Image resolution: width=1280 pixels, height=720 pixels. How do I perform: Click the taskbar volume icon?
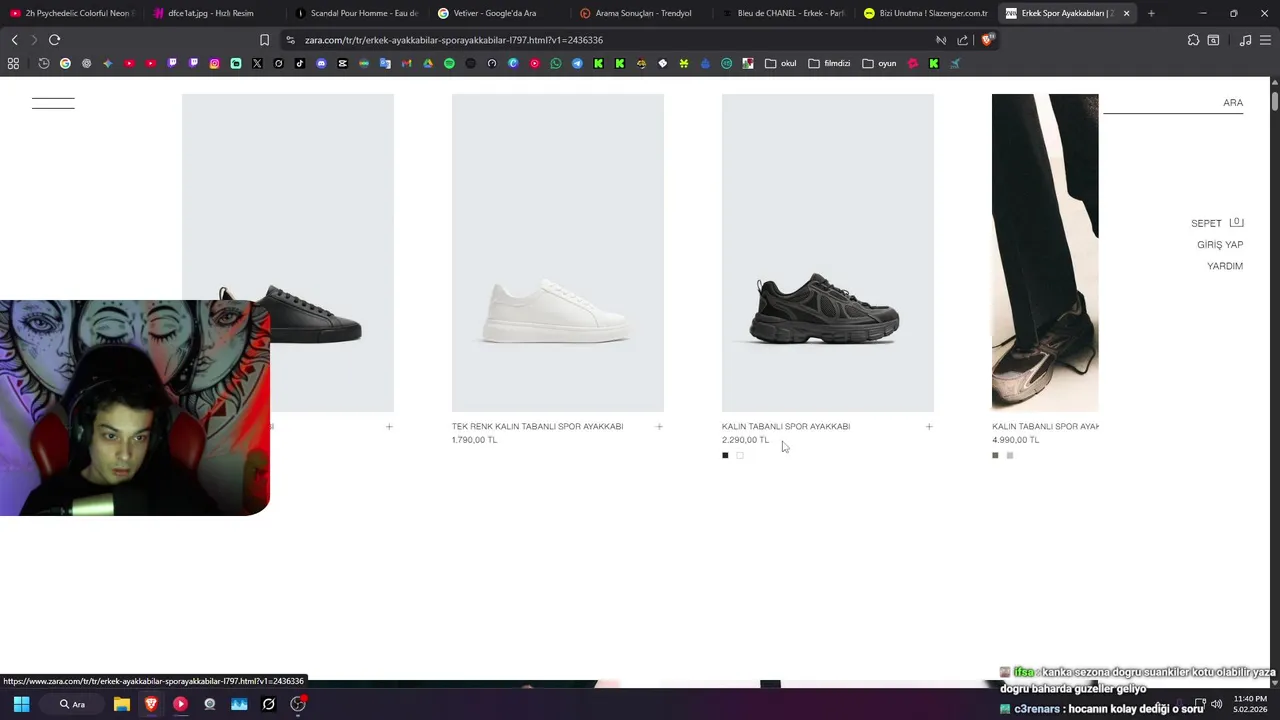[x=1217, y=704]
